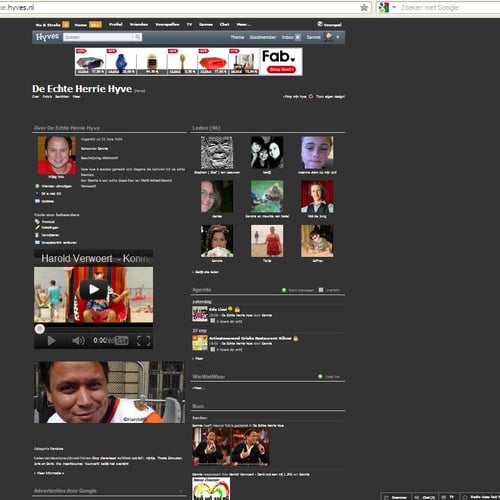Click the red item in Fab ad
Viewport: 500px width, 500px height.
(212, 63)
